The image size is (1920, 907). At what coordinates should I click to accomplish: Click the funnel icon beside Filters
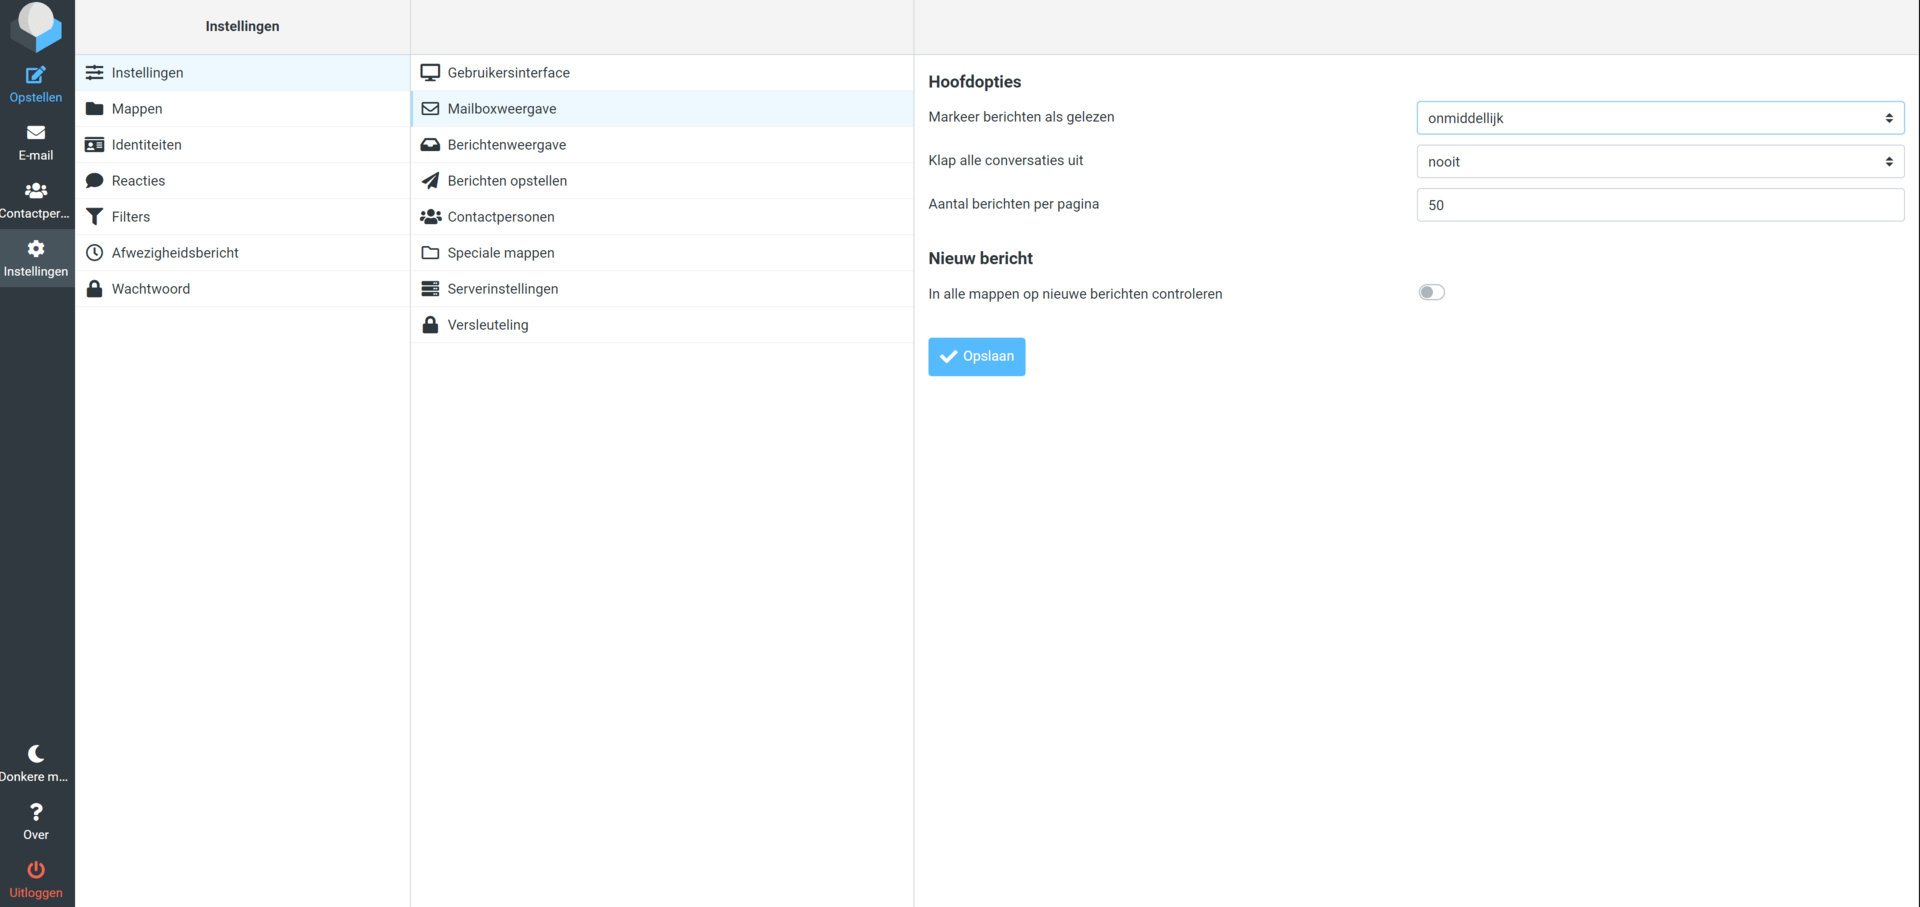95,217
